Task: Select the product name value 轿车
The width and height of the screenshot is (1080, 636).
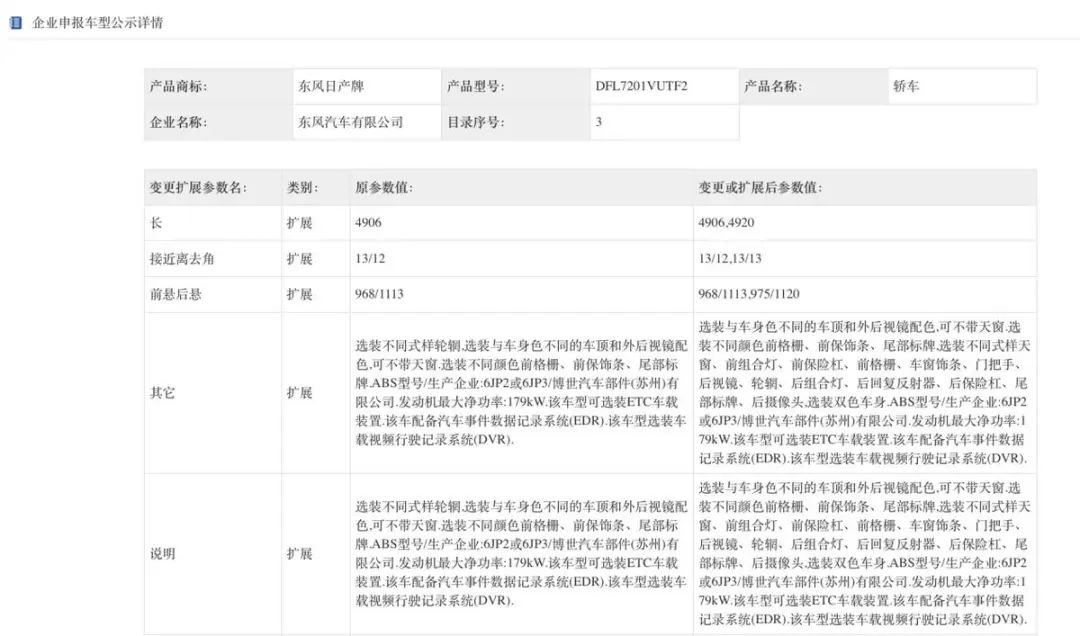Action: (906, 86)
